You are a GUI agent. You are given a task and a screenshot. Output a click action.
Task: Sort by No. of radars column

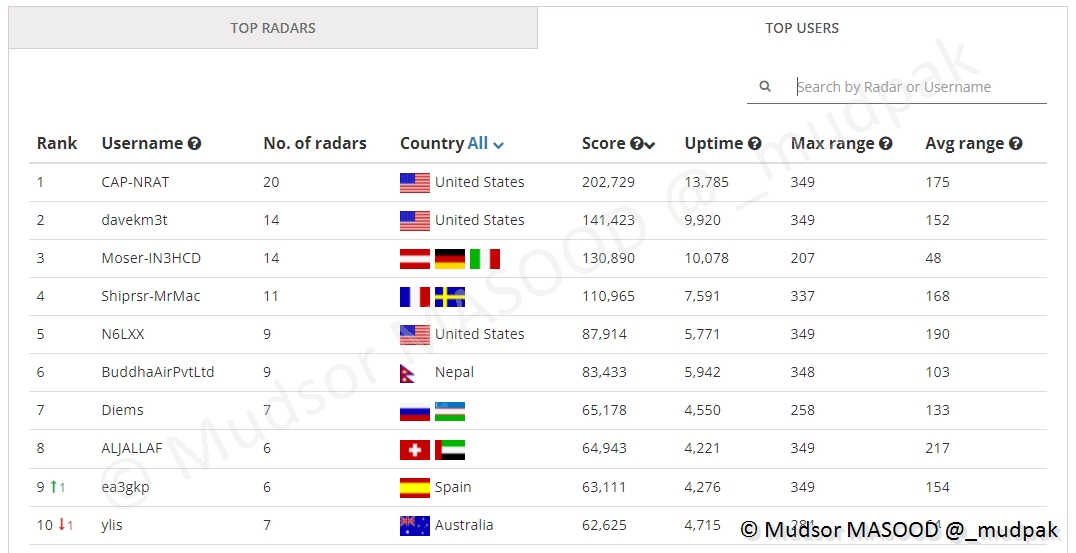(x=314, y=143)
